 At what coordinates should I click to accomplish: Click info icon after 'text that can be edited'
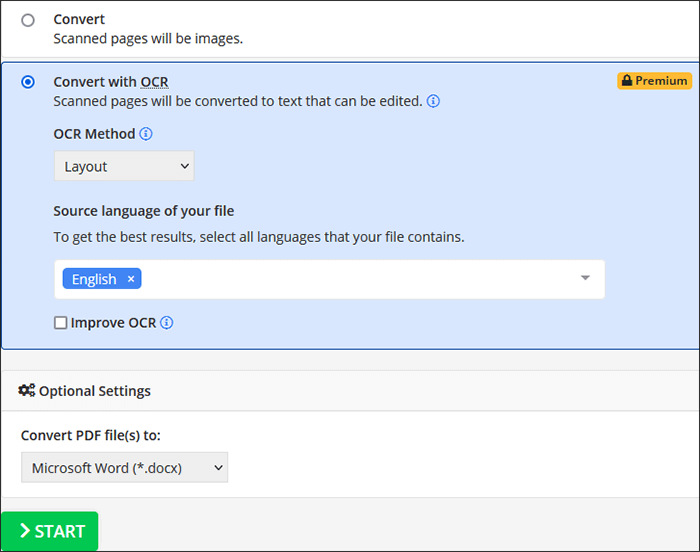point(433,101)
